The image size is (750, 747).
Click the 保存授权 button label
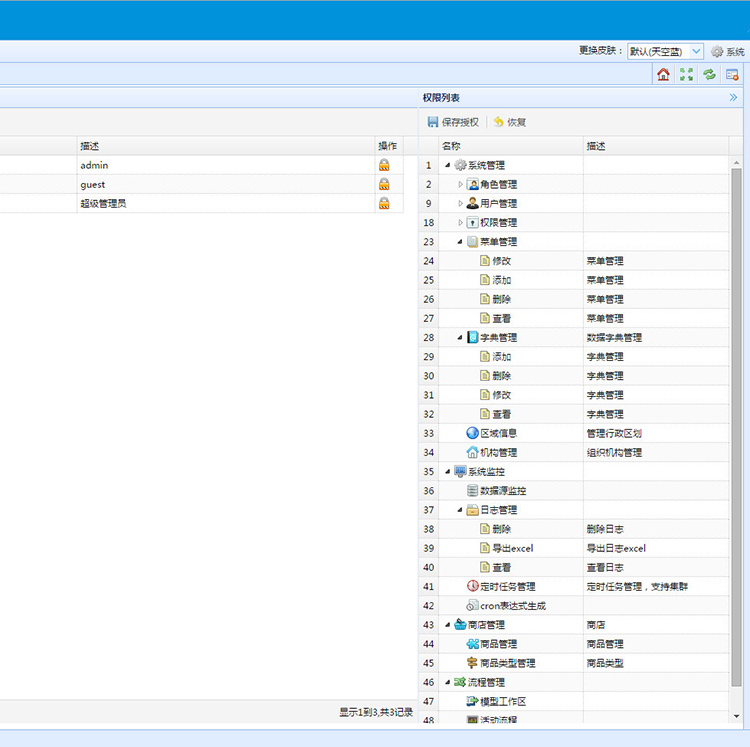[460, 122]
